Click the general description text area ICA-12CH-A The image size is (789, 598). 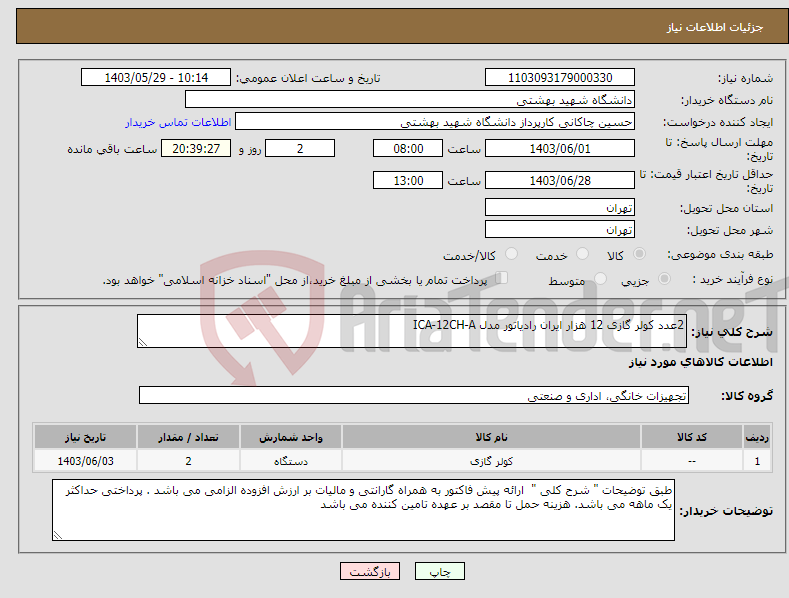pyautogui.click(x=412, y=331)
